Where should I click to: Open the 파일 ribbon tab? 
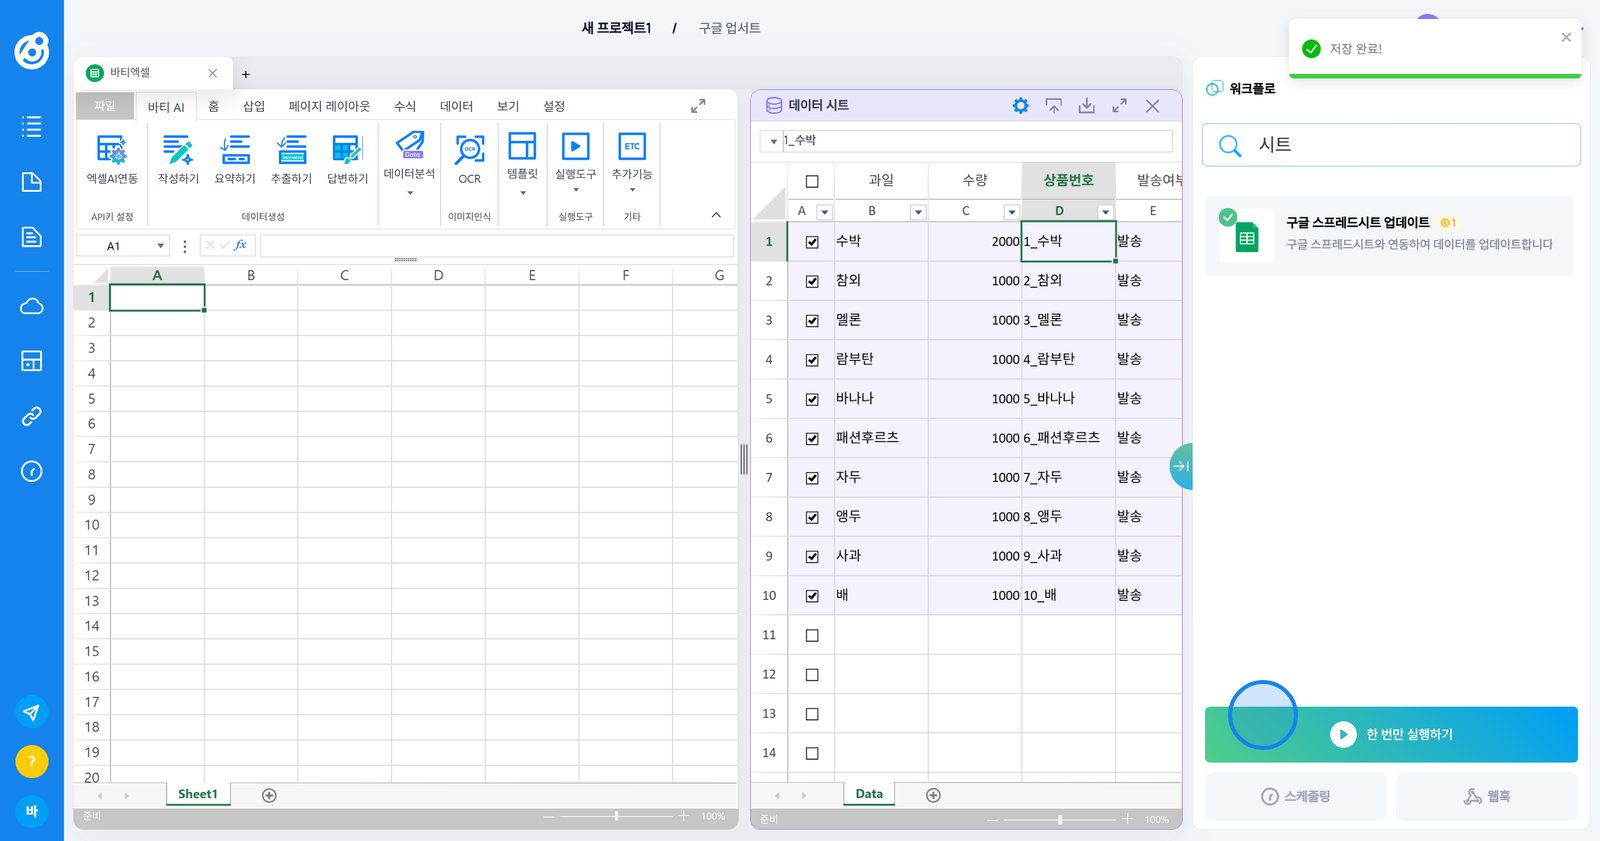coord(105,106)
